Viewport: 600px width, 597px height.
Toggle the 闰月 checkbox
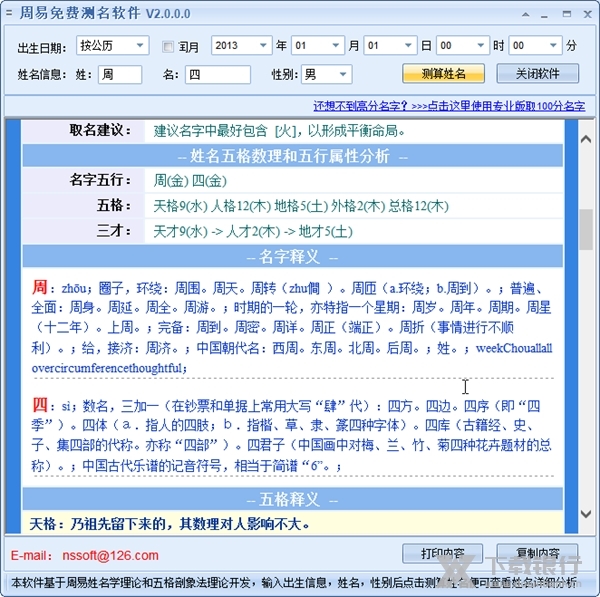pos(168,46)
